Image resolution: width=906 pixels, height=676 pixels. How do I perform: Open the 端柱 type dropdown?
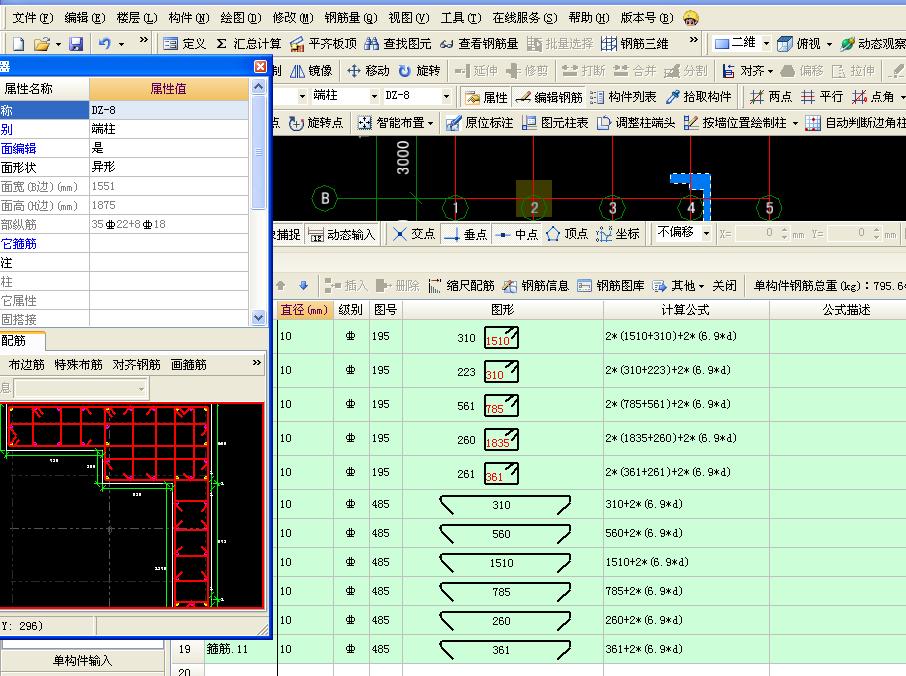tap(374, 96)
